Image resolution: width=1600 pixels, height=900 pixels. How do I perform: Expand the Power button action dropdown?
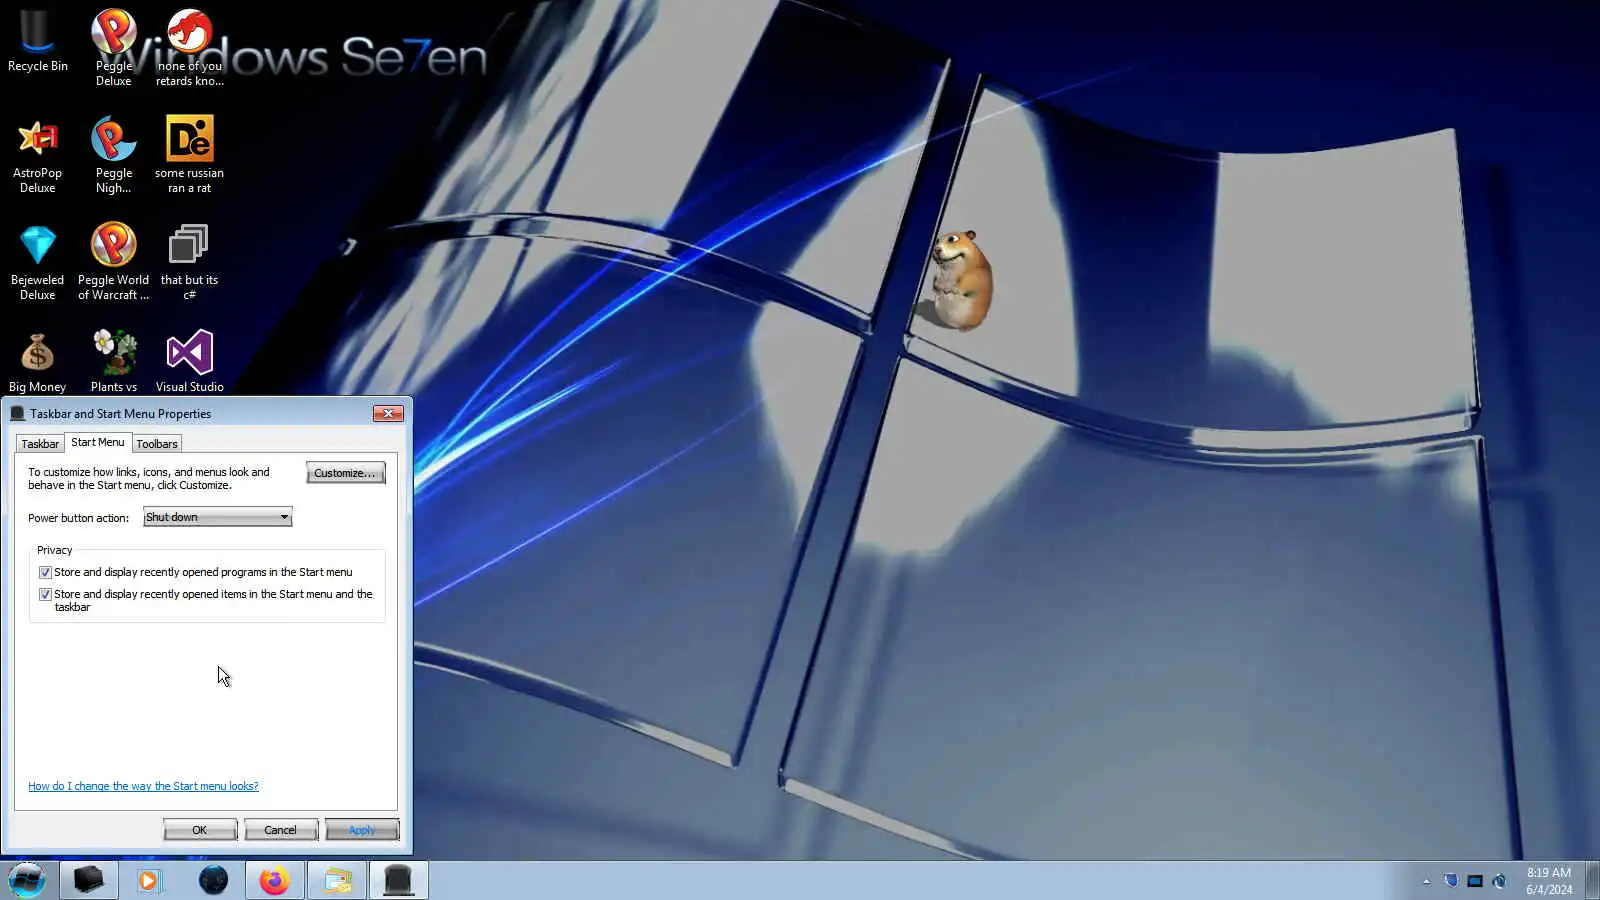[x=217, y=517]
